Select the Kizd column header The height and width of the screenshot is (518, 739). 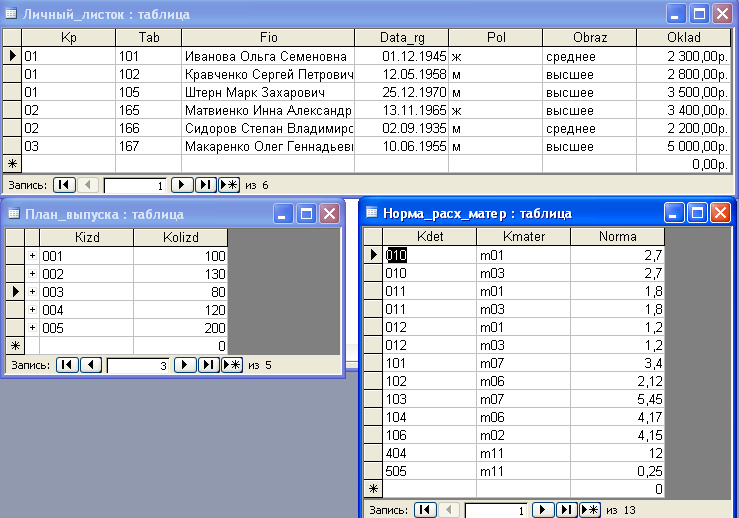tap(87, 237)
